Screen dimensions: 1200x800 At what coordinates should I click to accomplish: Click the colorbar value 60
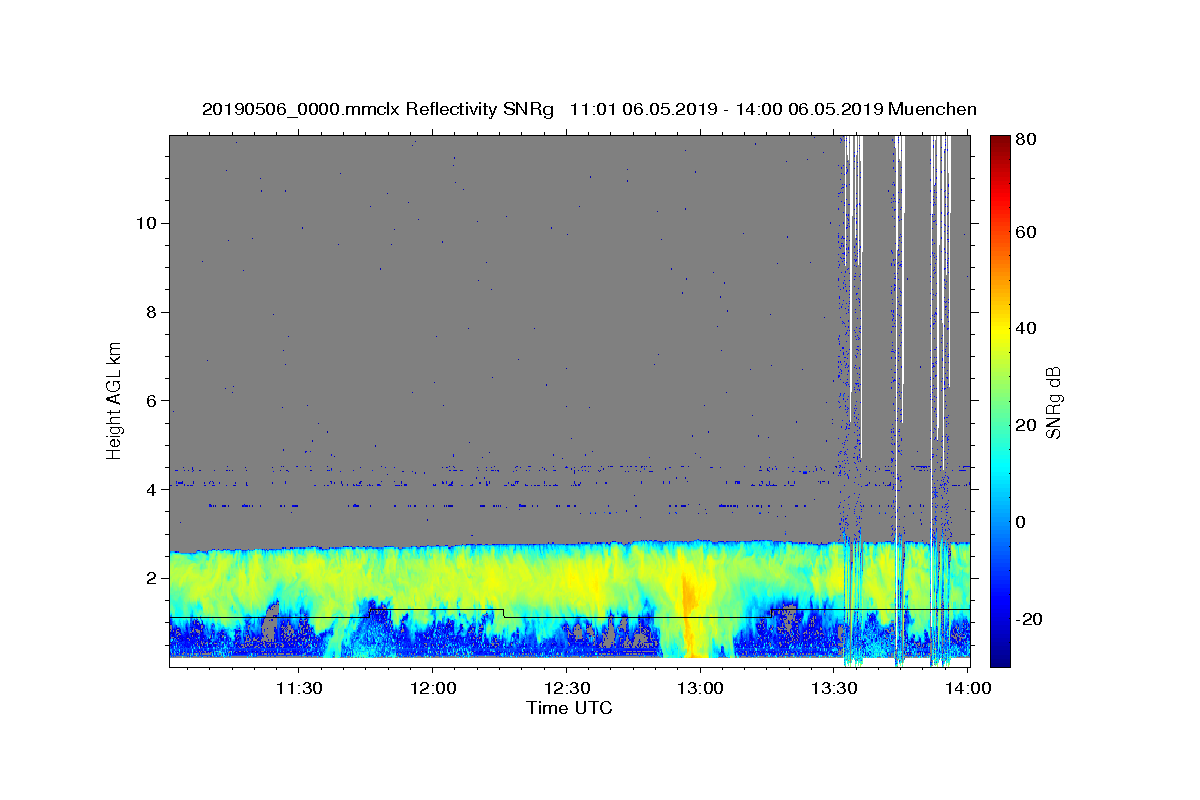click(1028, 232)
